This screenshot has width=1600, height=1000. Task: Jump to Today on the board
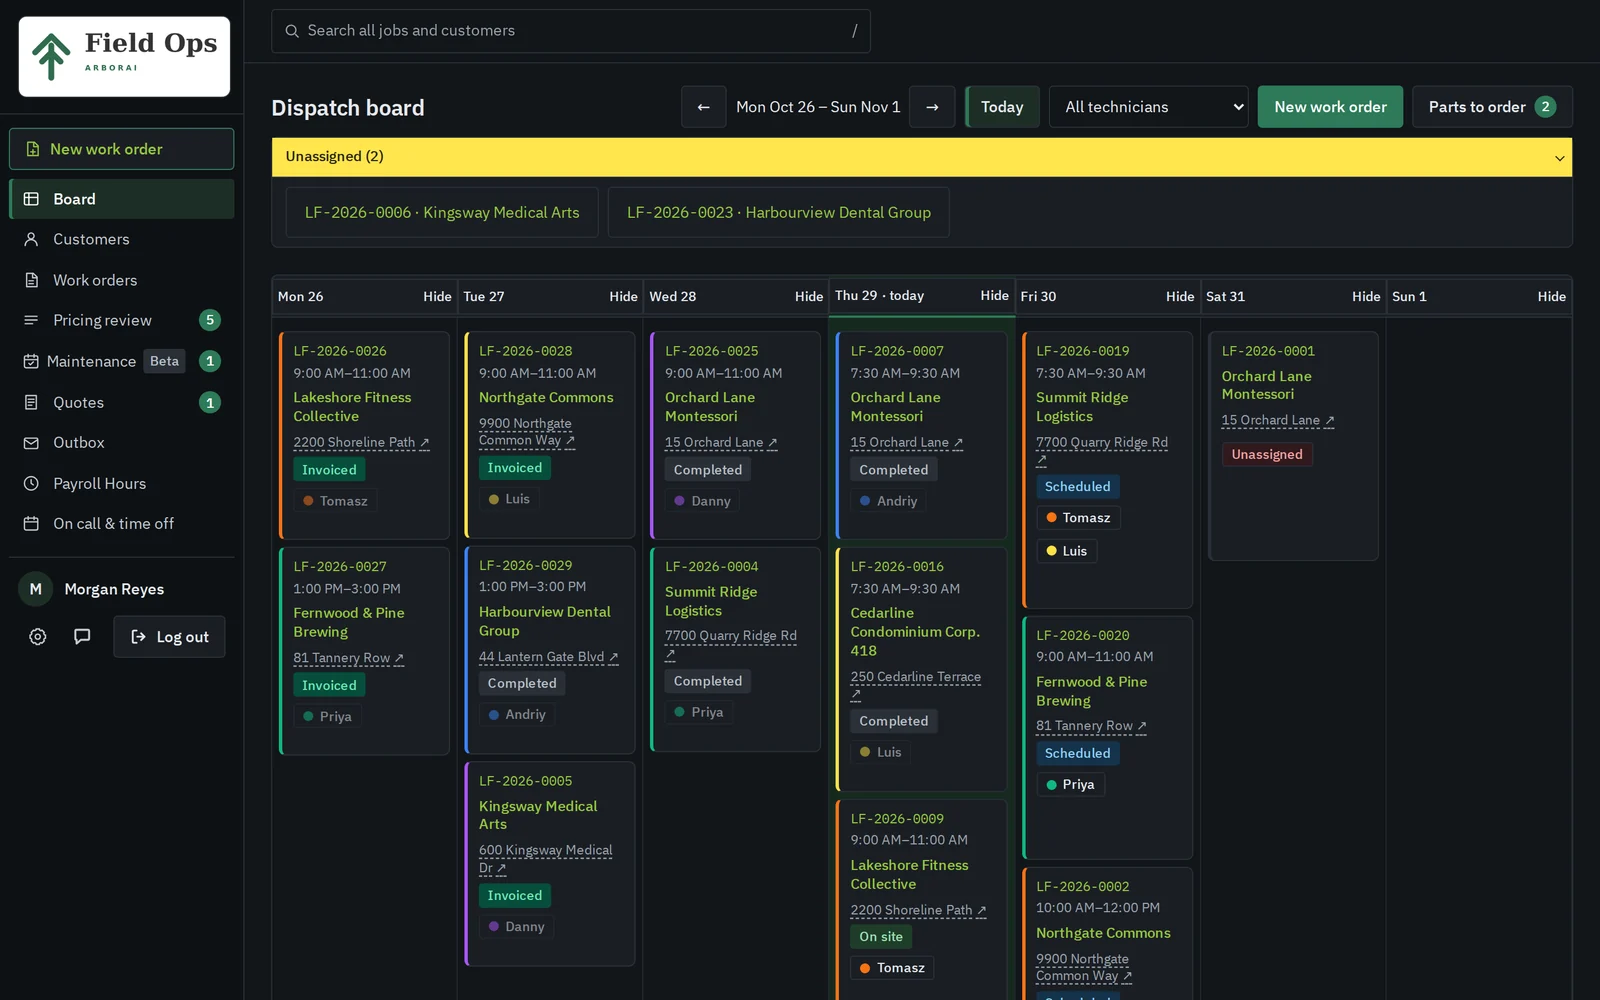[x=1002, y=107]
